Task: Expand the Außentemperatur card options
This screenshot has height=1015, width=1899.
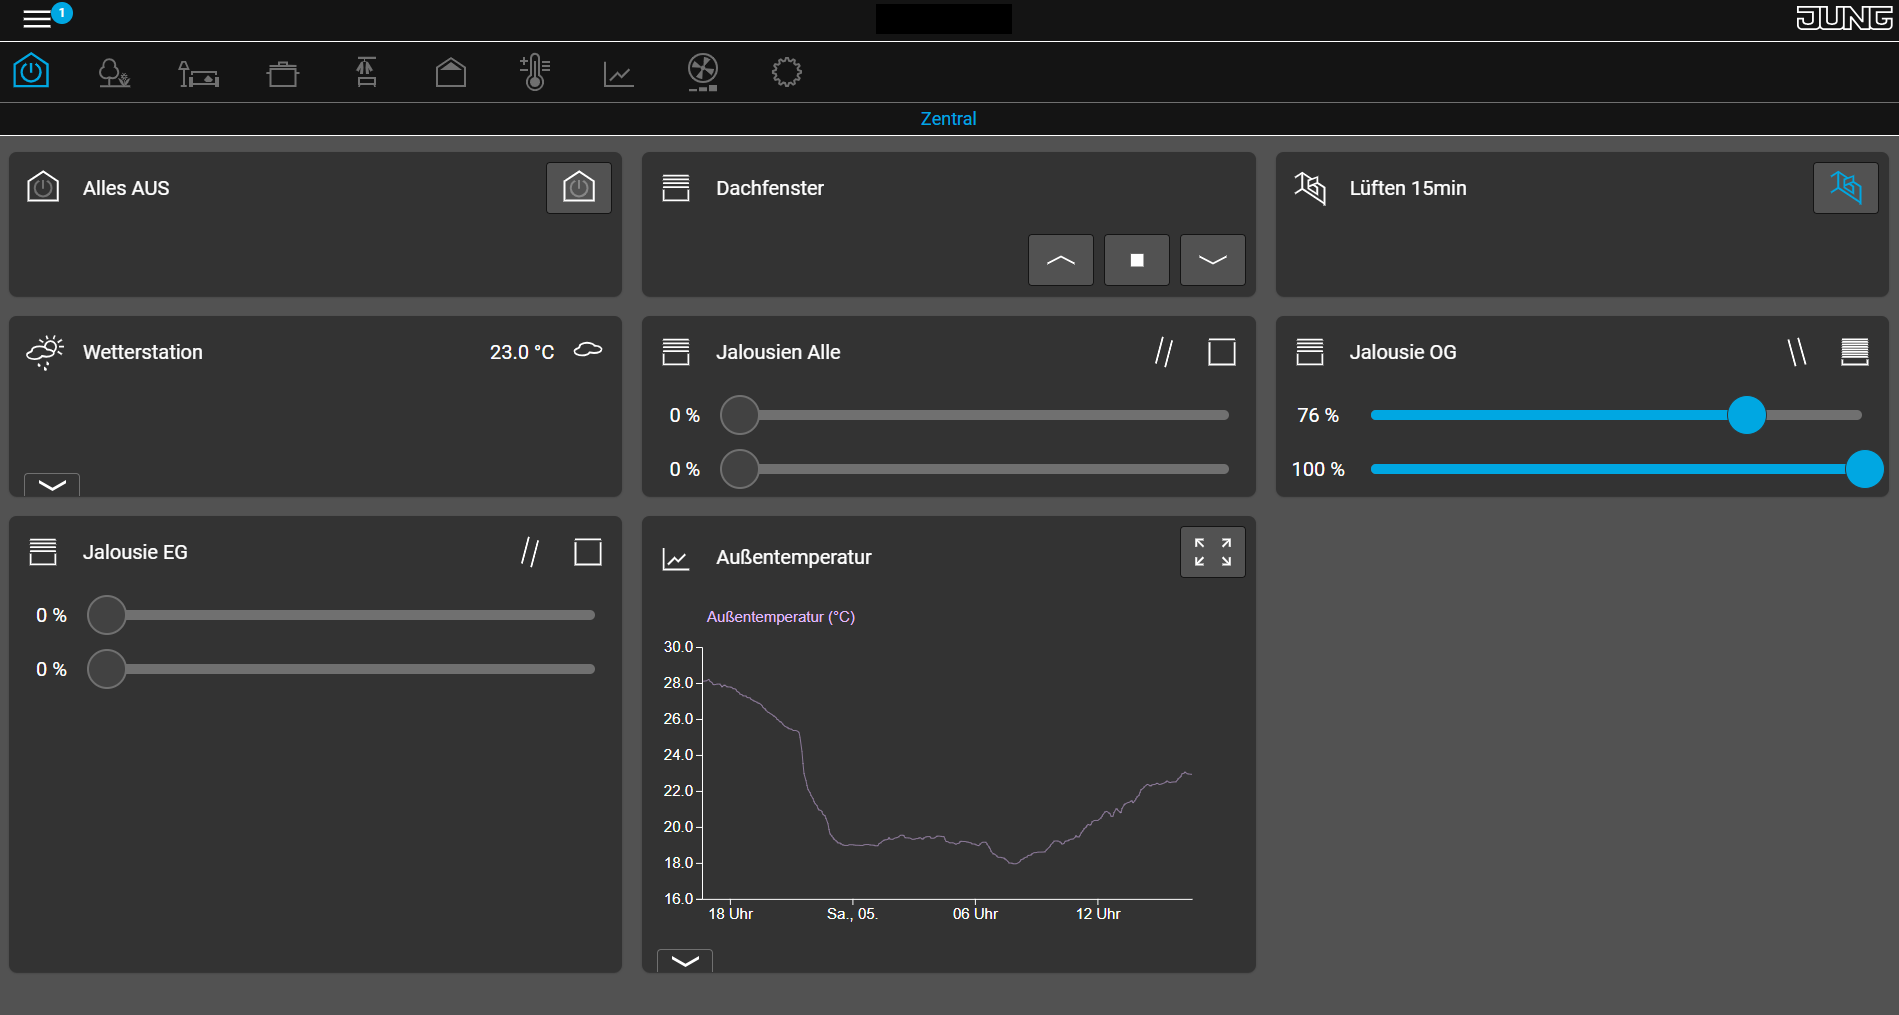Action: tap(685, 961)
